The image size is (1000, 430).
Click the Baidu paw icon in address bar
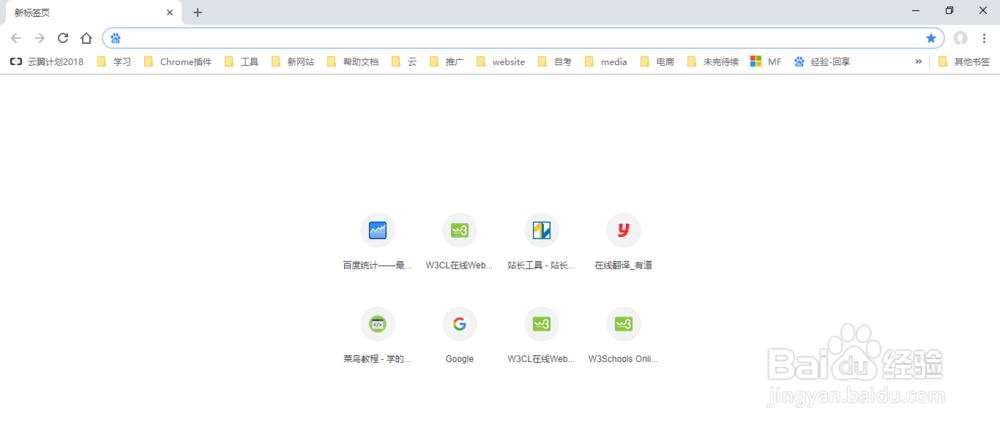(115, 38)
